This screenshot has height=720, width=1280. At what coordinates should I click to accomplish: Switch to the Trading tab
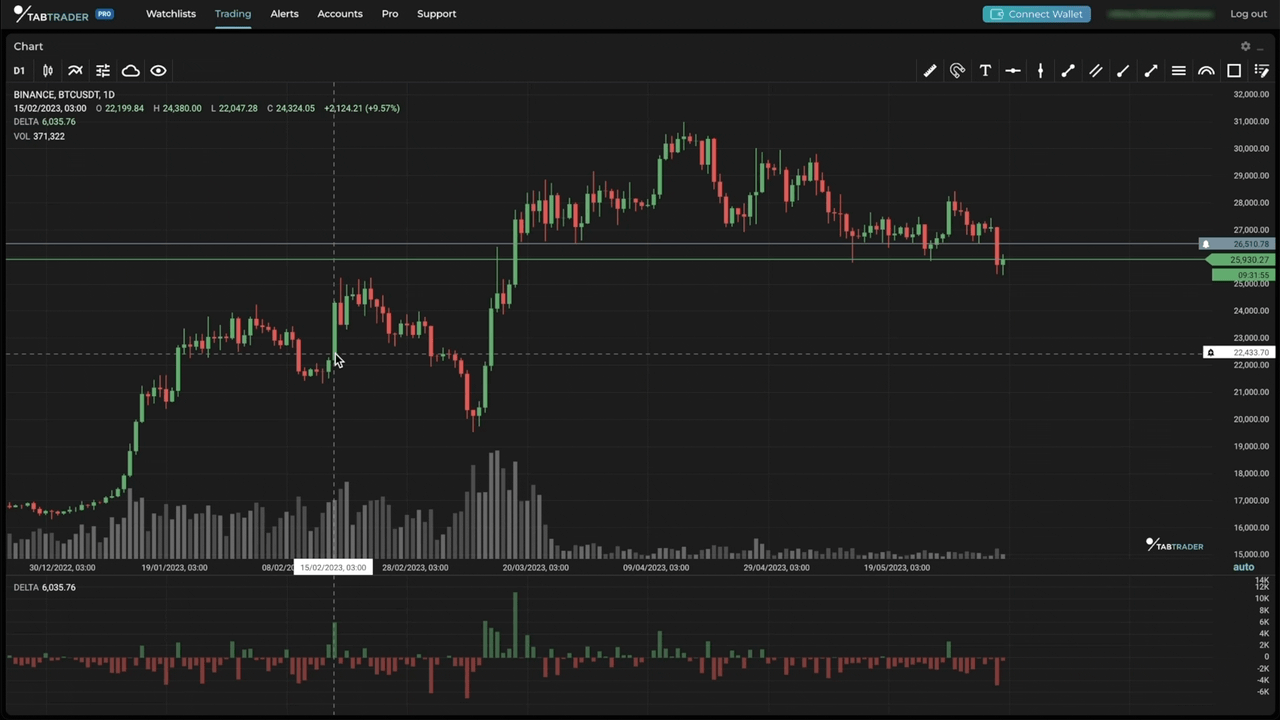232,13
